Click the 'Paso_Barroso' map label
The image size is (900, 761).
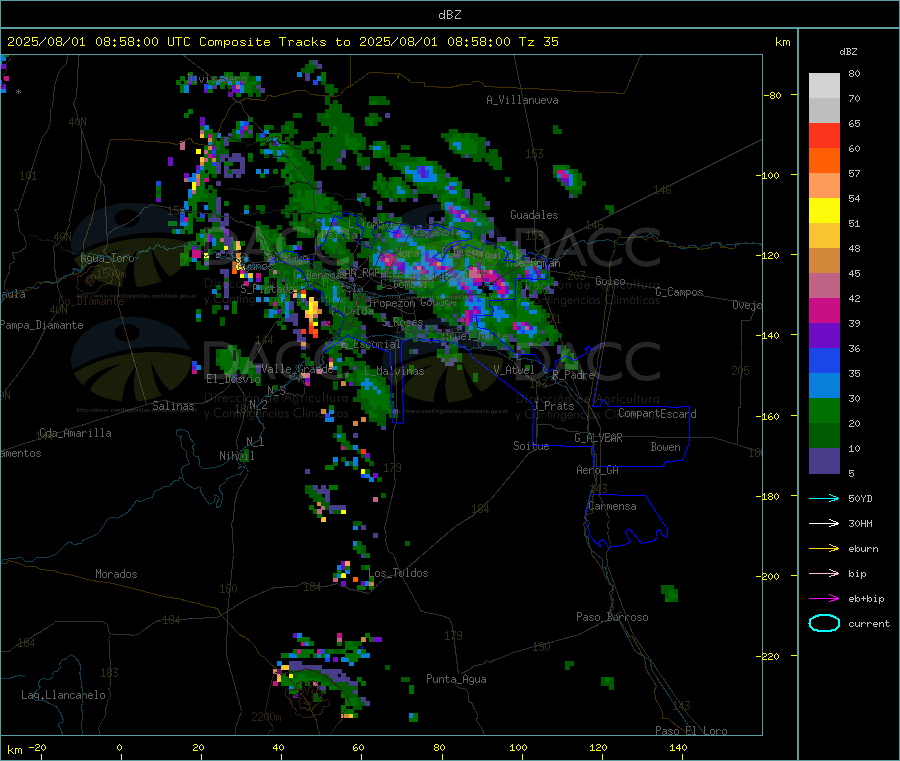612,618
